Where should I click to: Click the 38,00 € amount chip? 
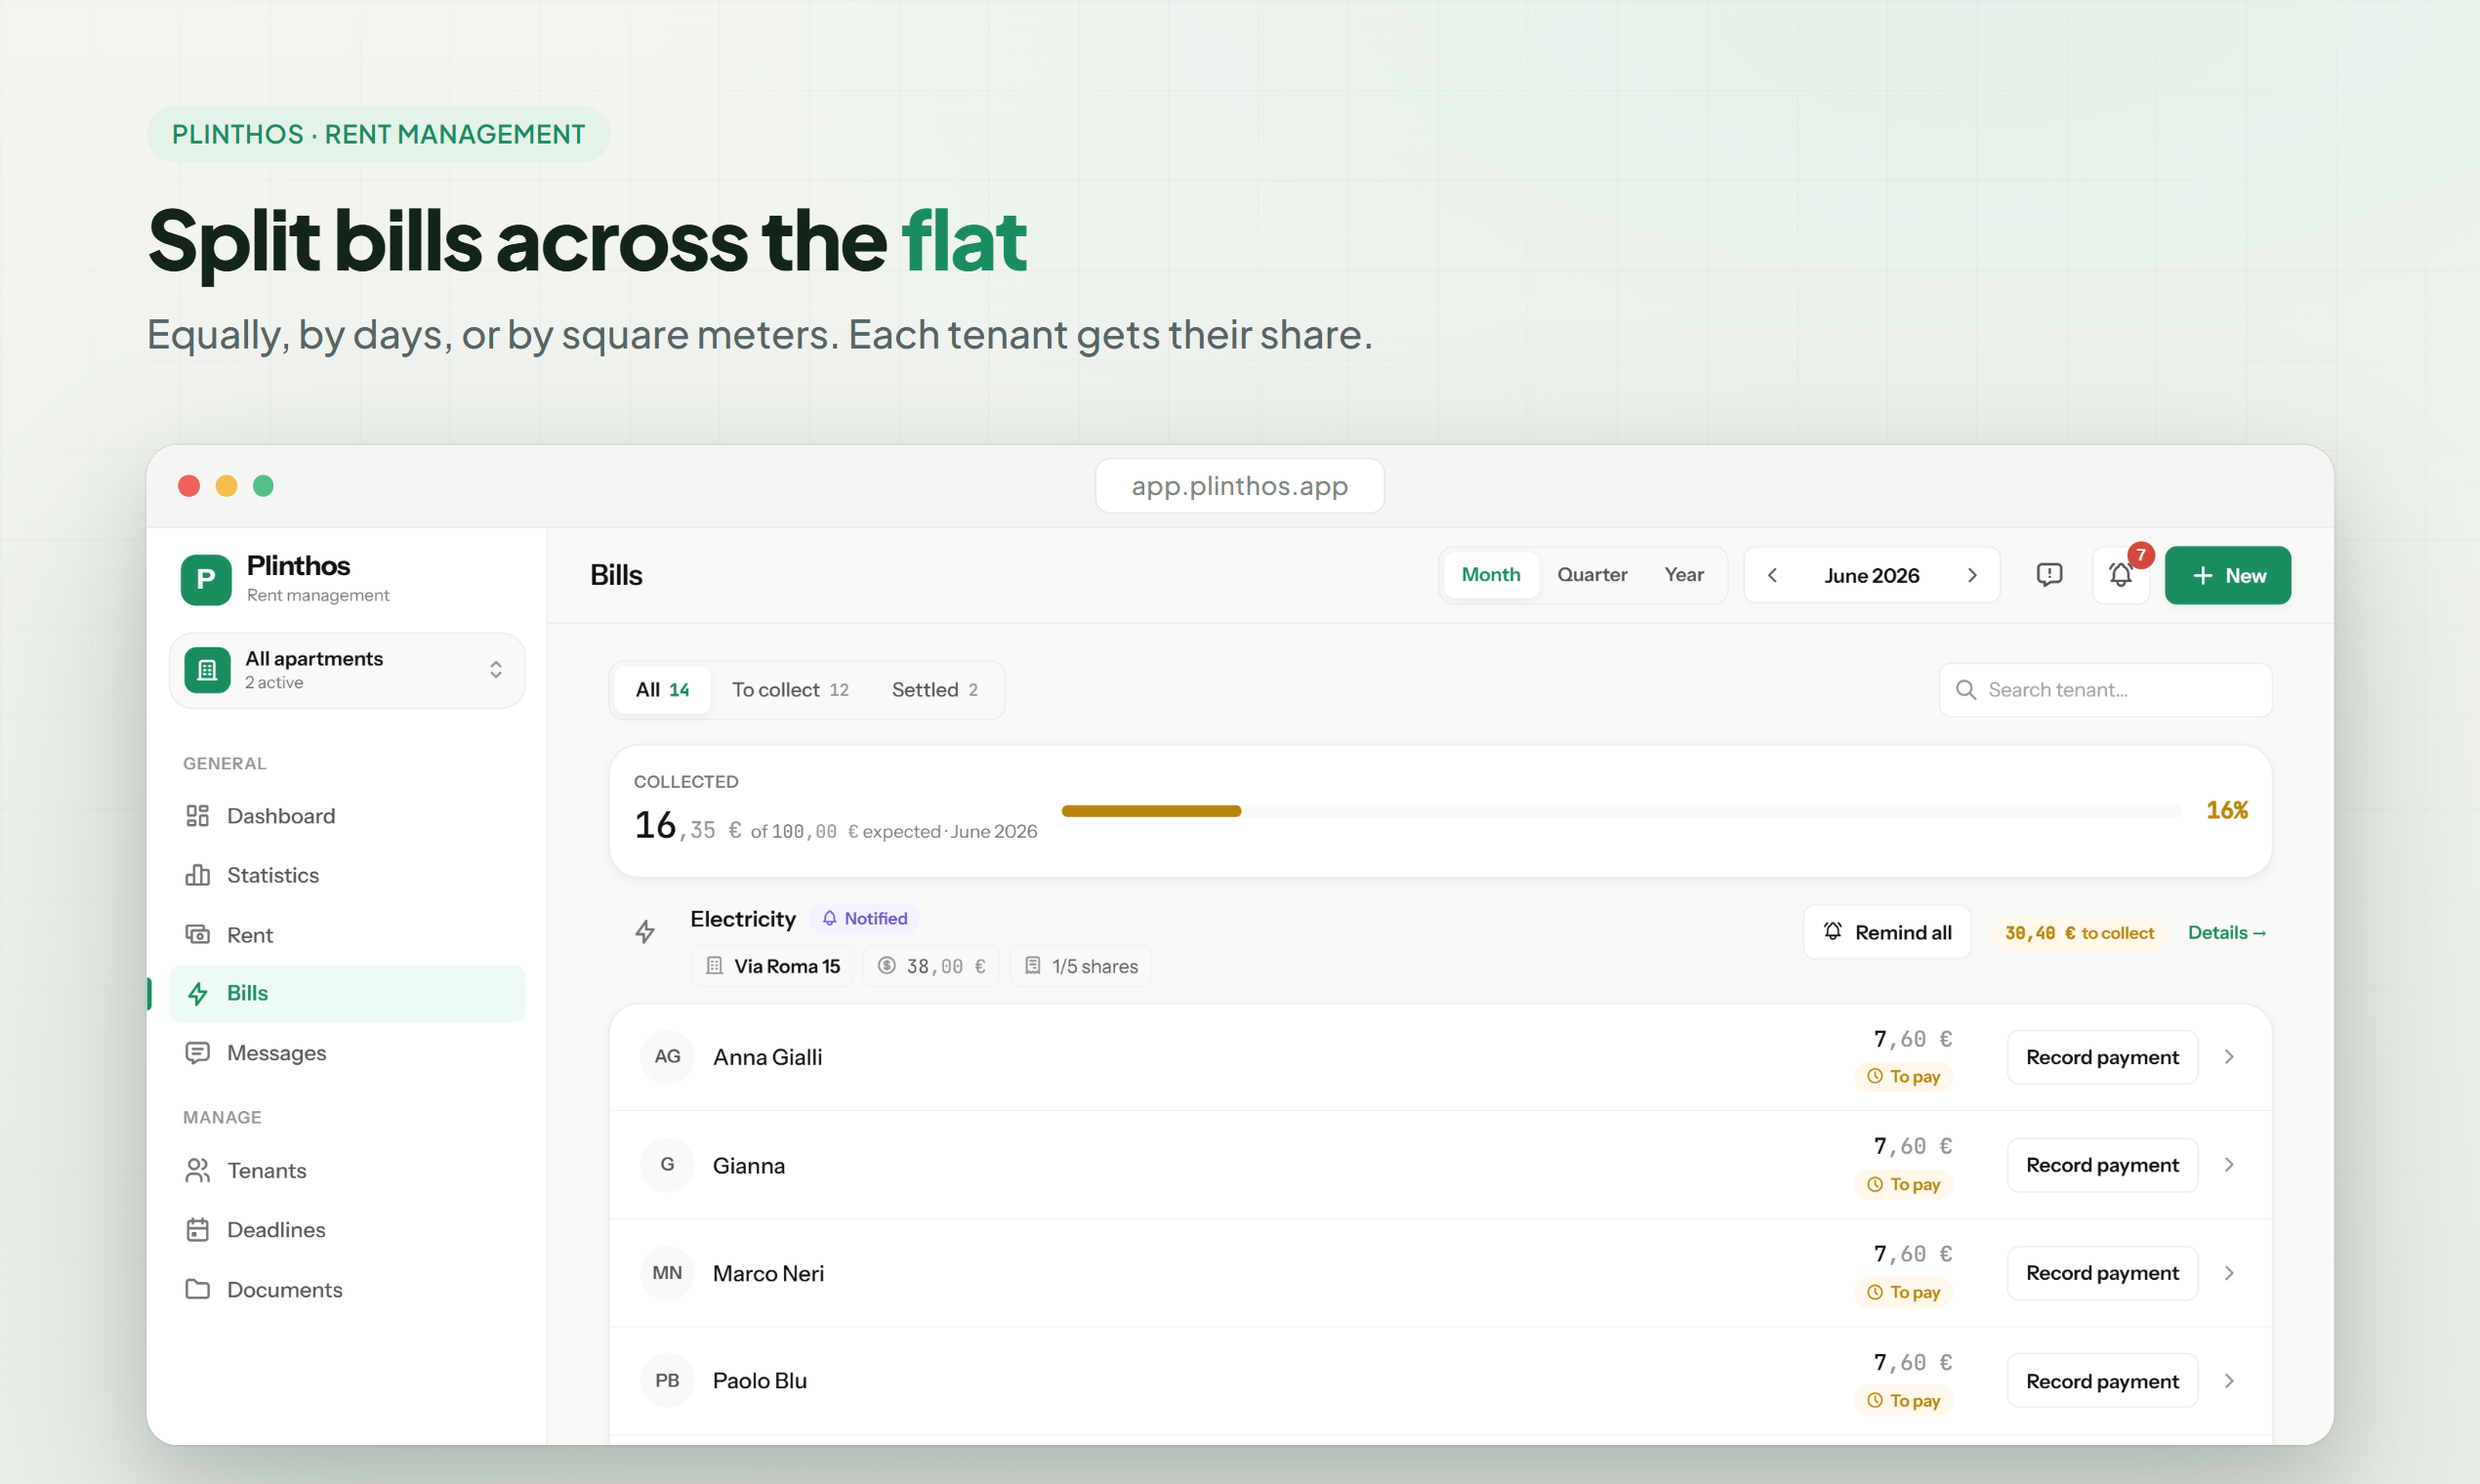(931, 966)
